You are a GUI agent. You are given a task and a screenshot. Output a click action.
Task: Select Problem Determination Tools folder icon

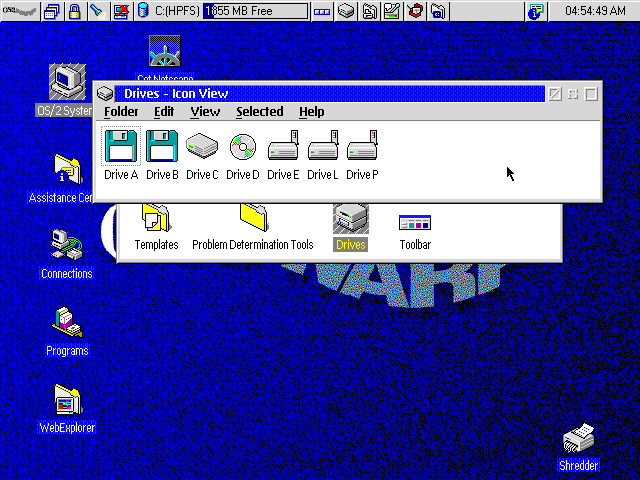tap(254, 218)
